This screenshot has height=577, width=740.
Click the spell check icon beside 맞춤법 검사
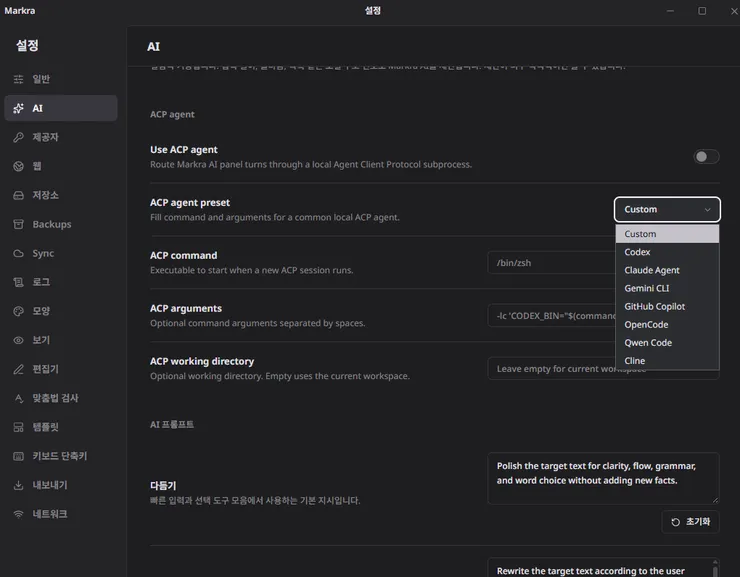click(x=18, y=398)
